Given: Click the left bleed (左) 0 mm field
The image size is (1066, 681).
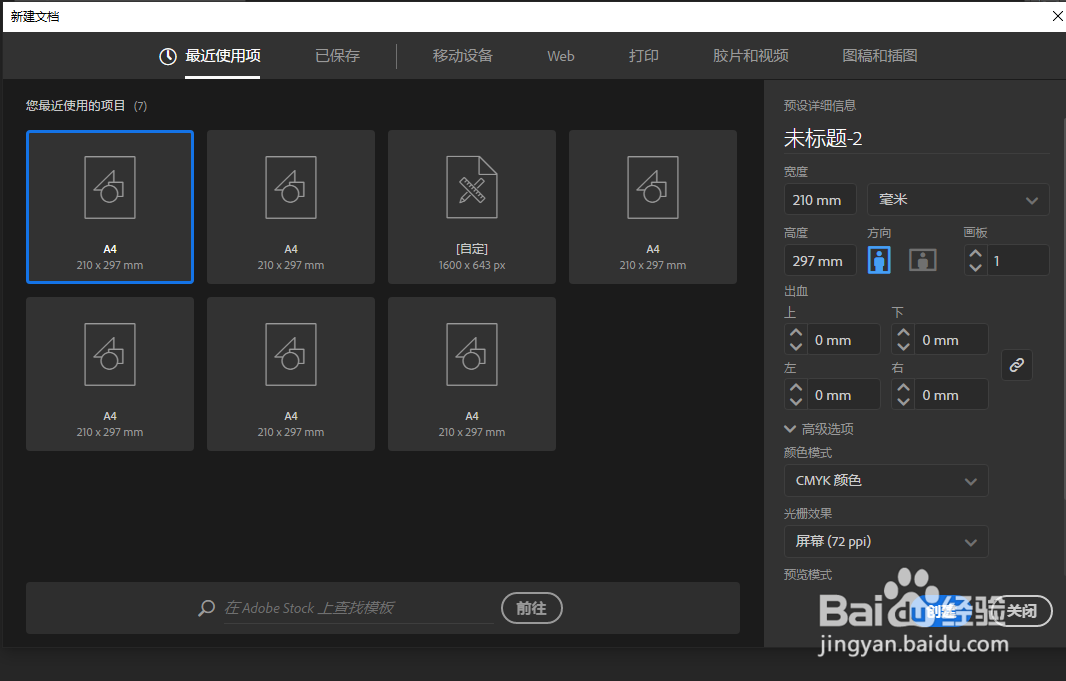Looking at the screenshot, I should click(x=844, y=395).
